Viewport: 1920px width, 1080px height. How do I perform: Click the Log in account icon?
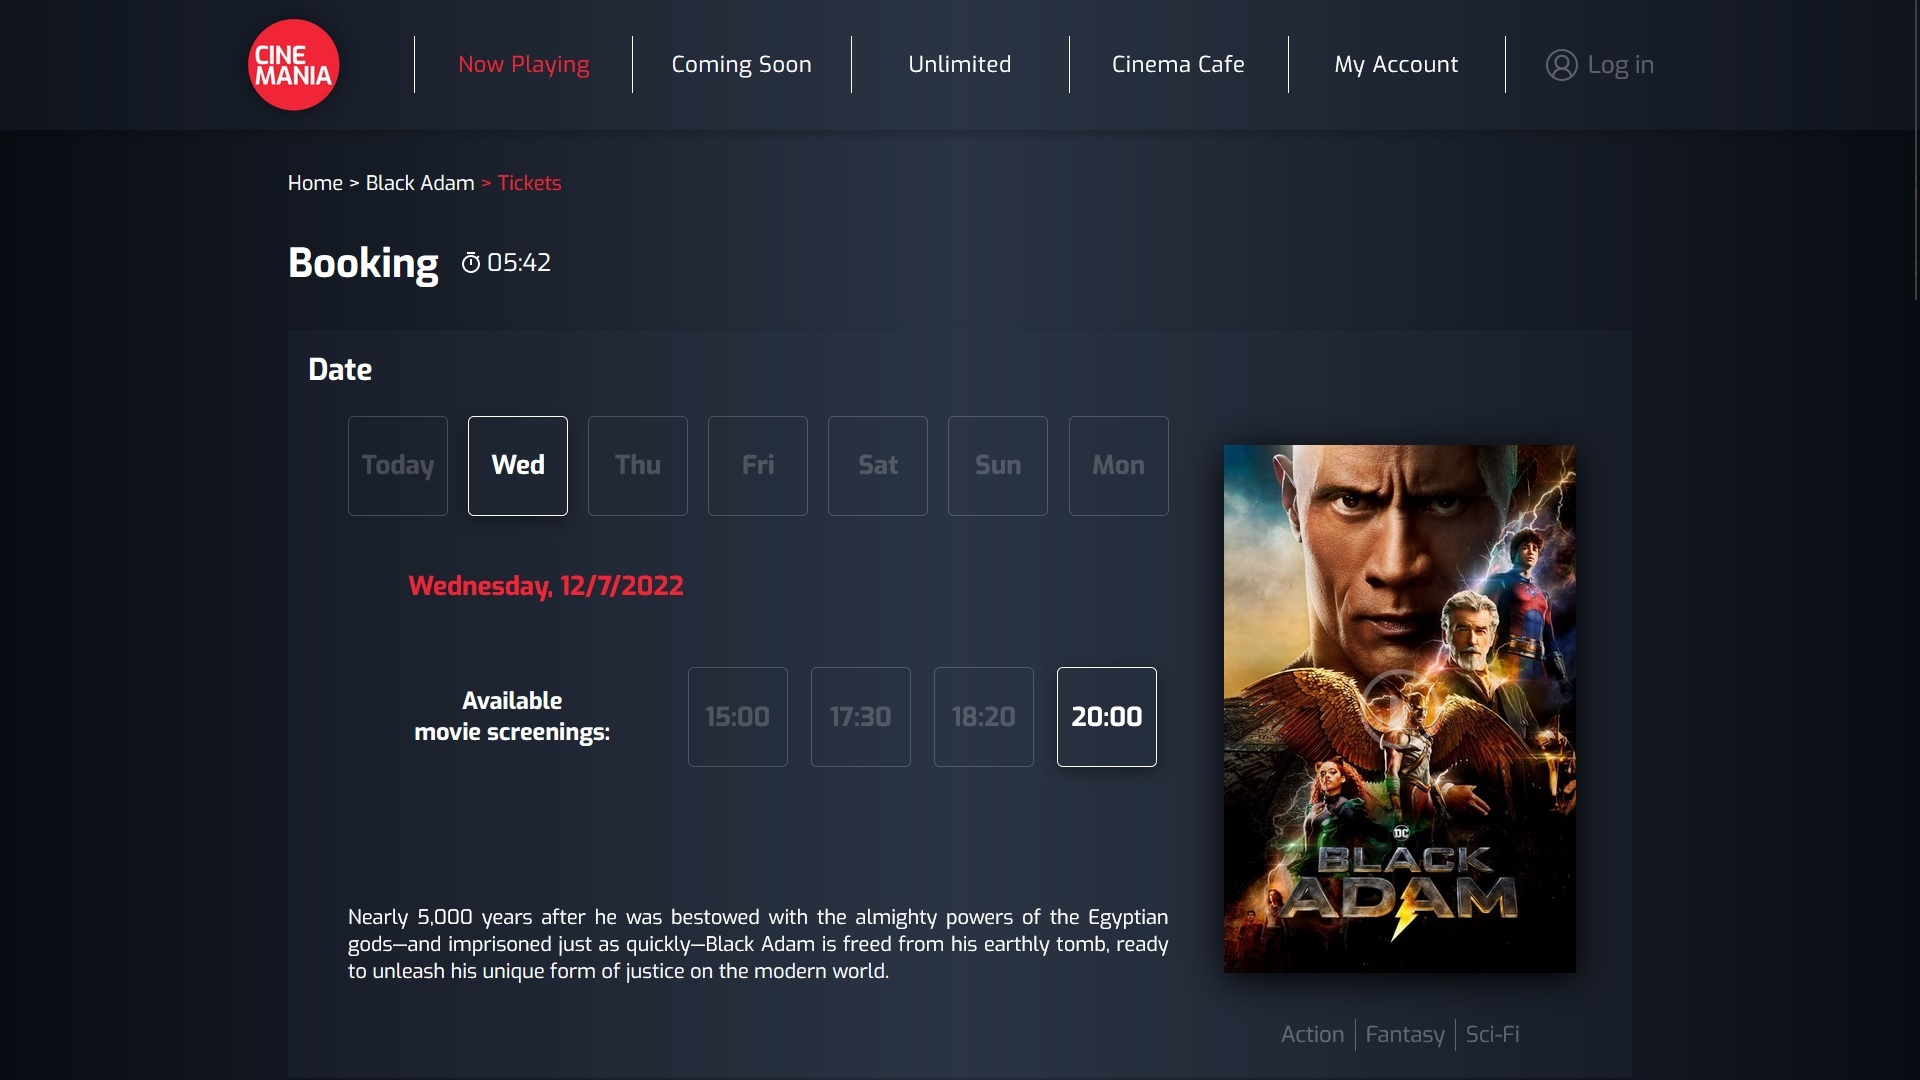pos(1563,64)
